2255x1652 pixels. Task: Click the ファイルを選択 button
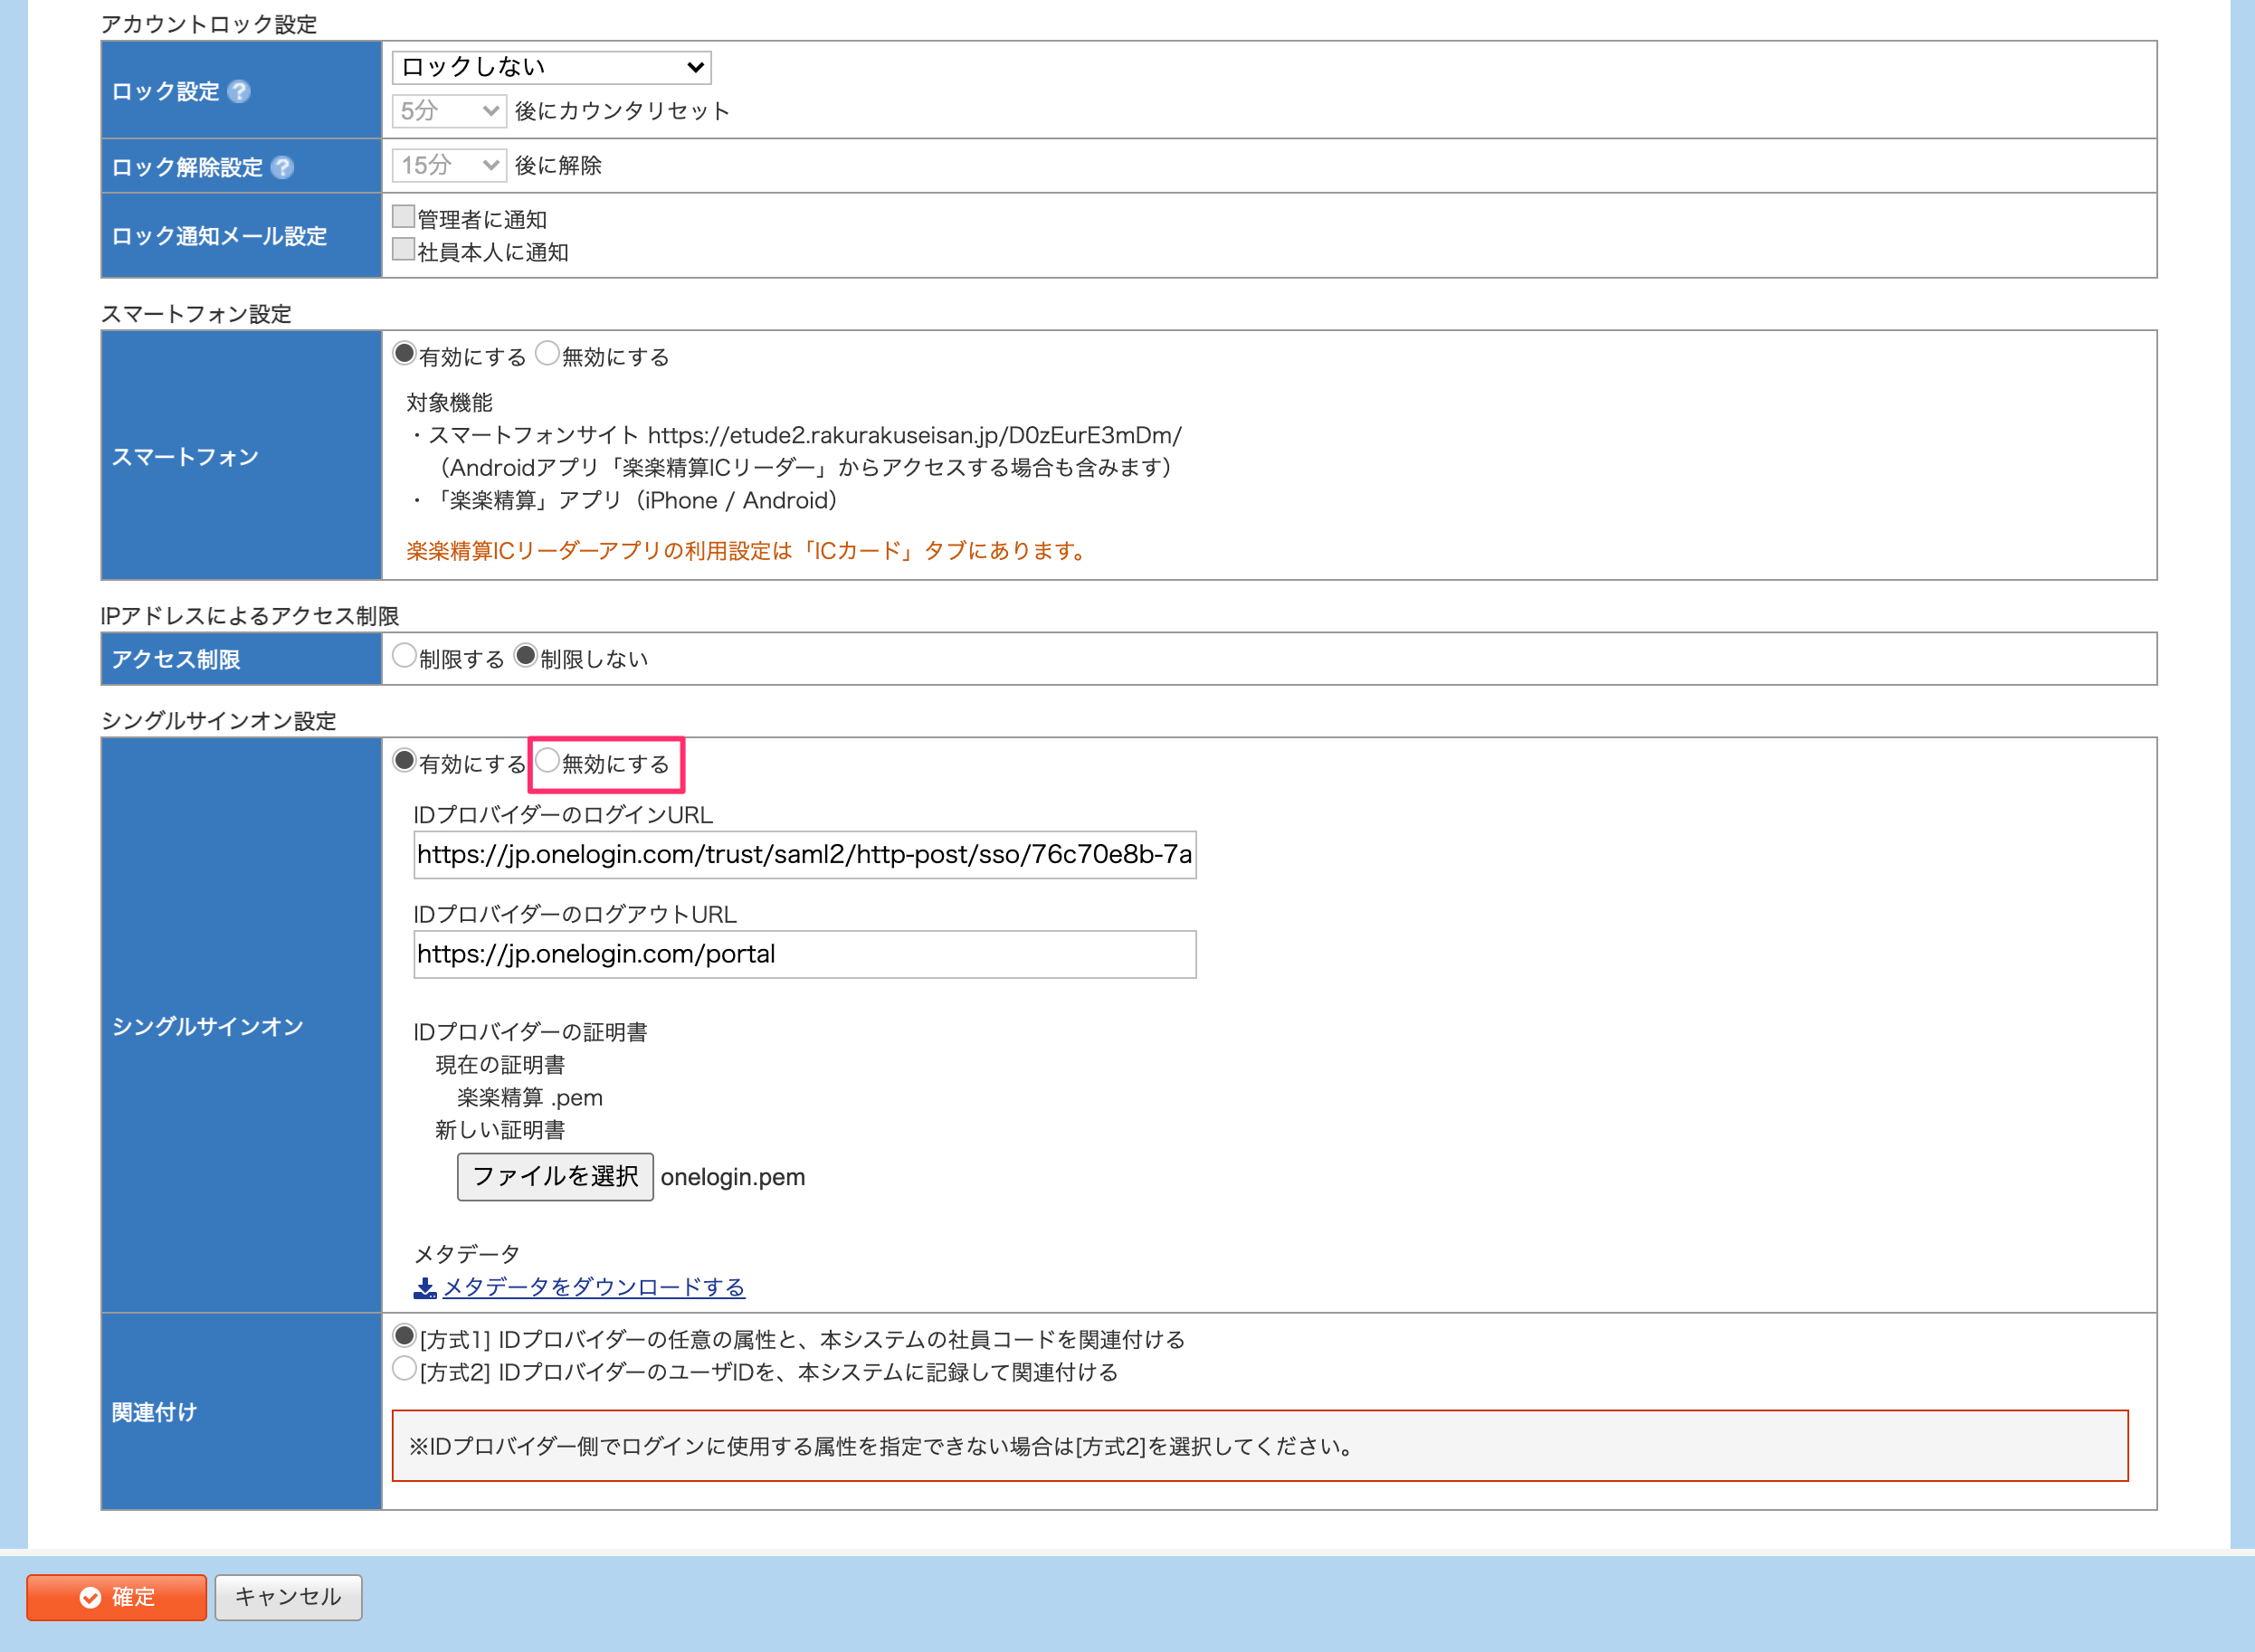click(555, 1177)
